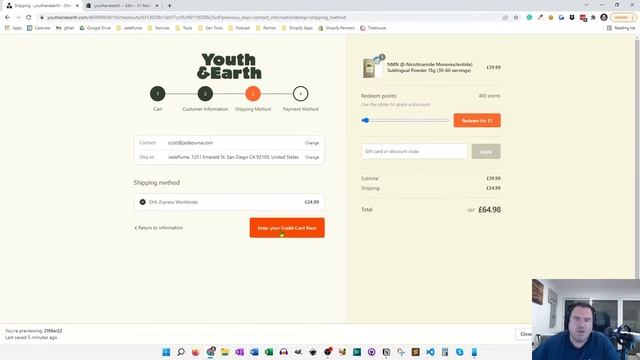Image resolution: width=640 pixels, height=360 pixels.
Task: Click the Payment Method step 4 circle
Action: [x=300, y=94]
